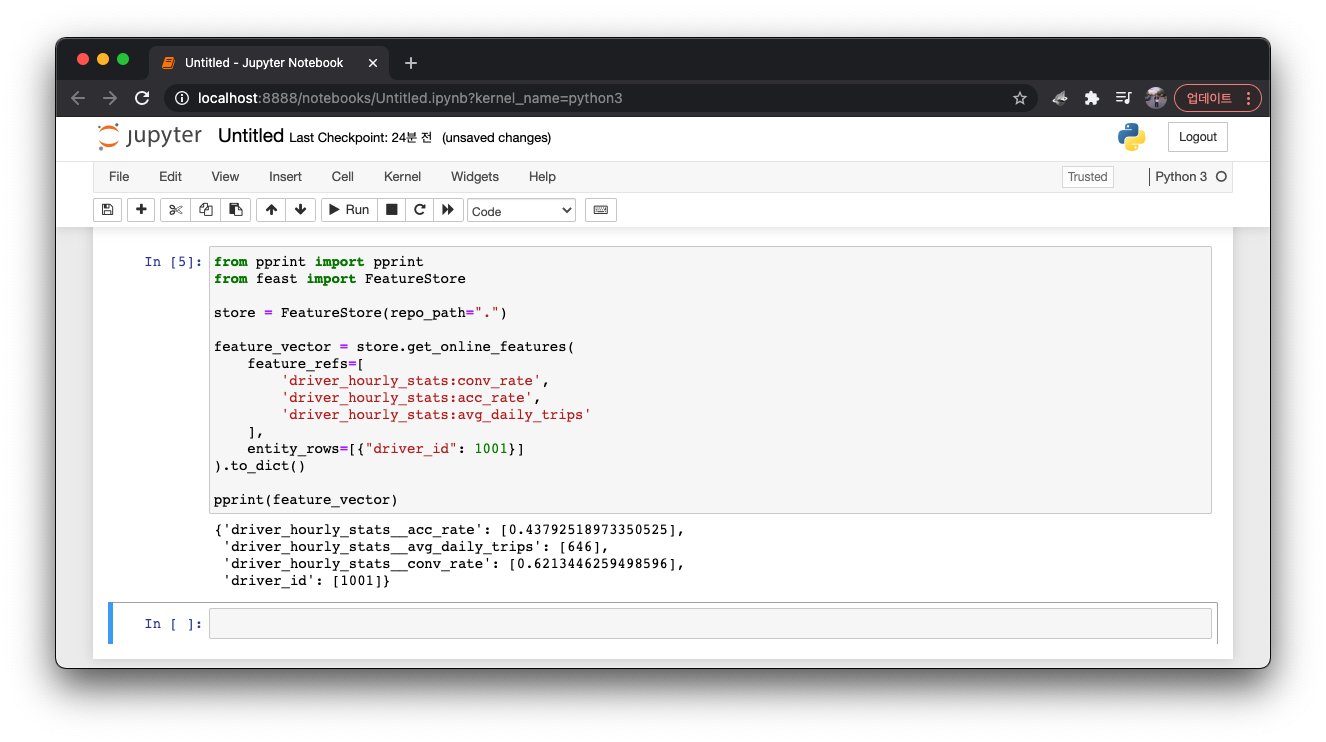
Task: Open the Kernel menu
Action: point(402,176)
